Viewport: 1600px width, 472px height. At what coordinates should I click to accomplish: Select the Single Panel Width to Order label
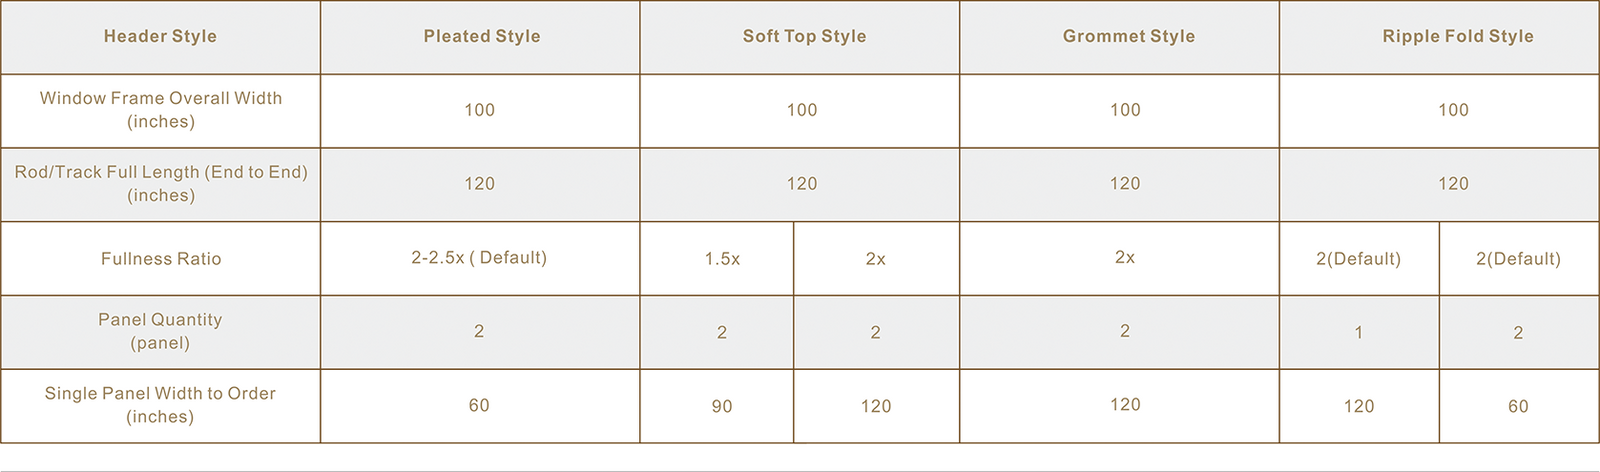(160, 405)
